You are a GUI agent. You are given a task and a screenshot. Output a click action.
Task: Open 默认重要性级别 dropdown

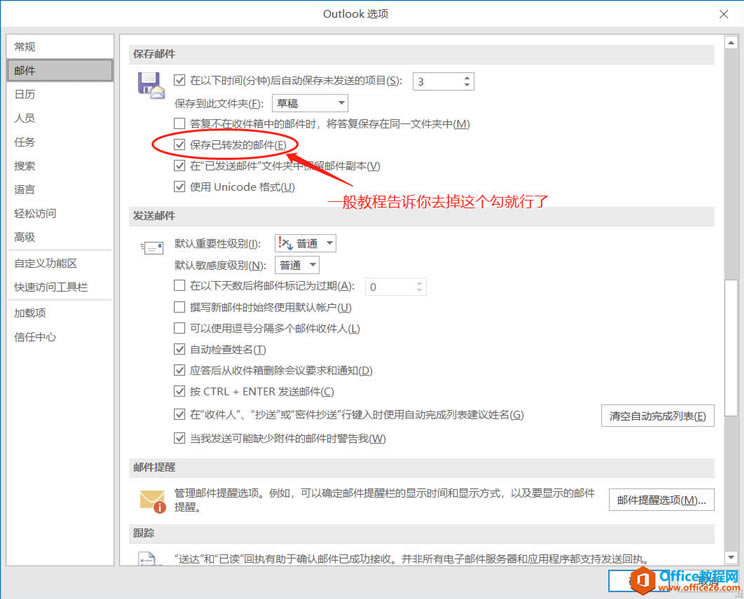(x=306, y=243)
